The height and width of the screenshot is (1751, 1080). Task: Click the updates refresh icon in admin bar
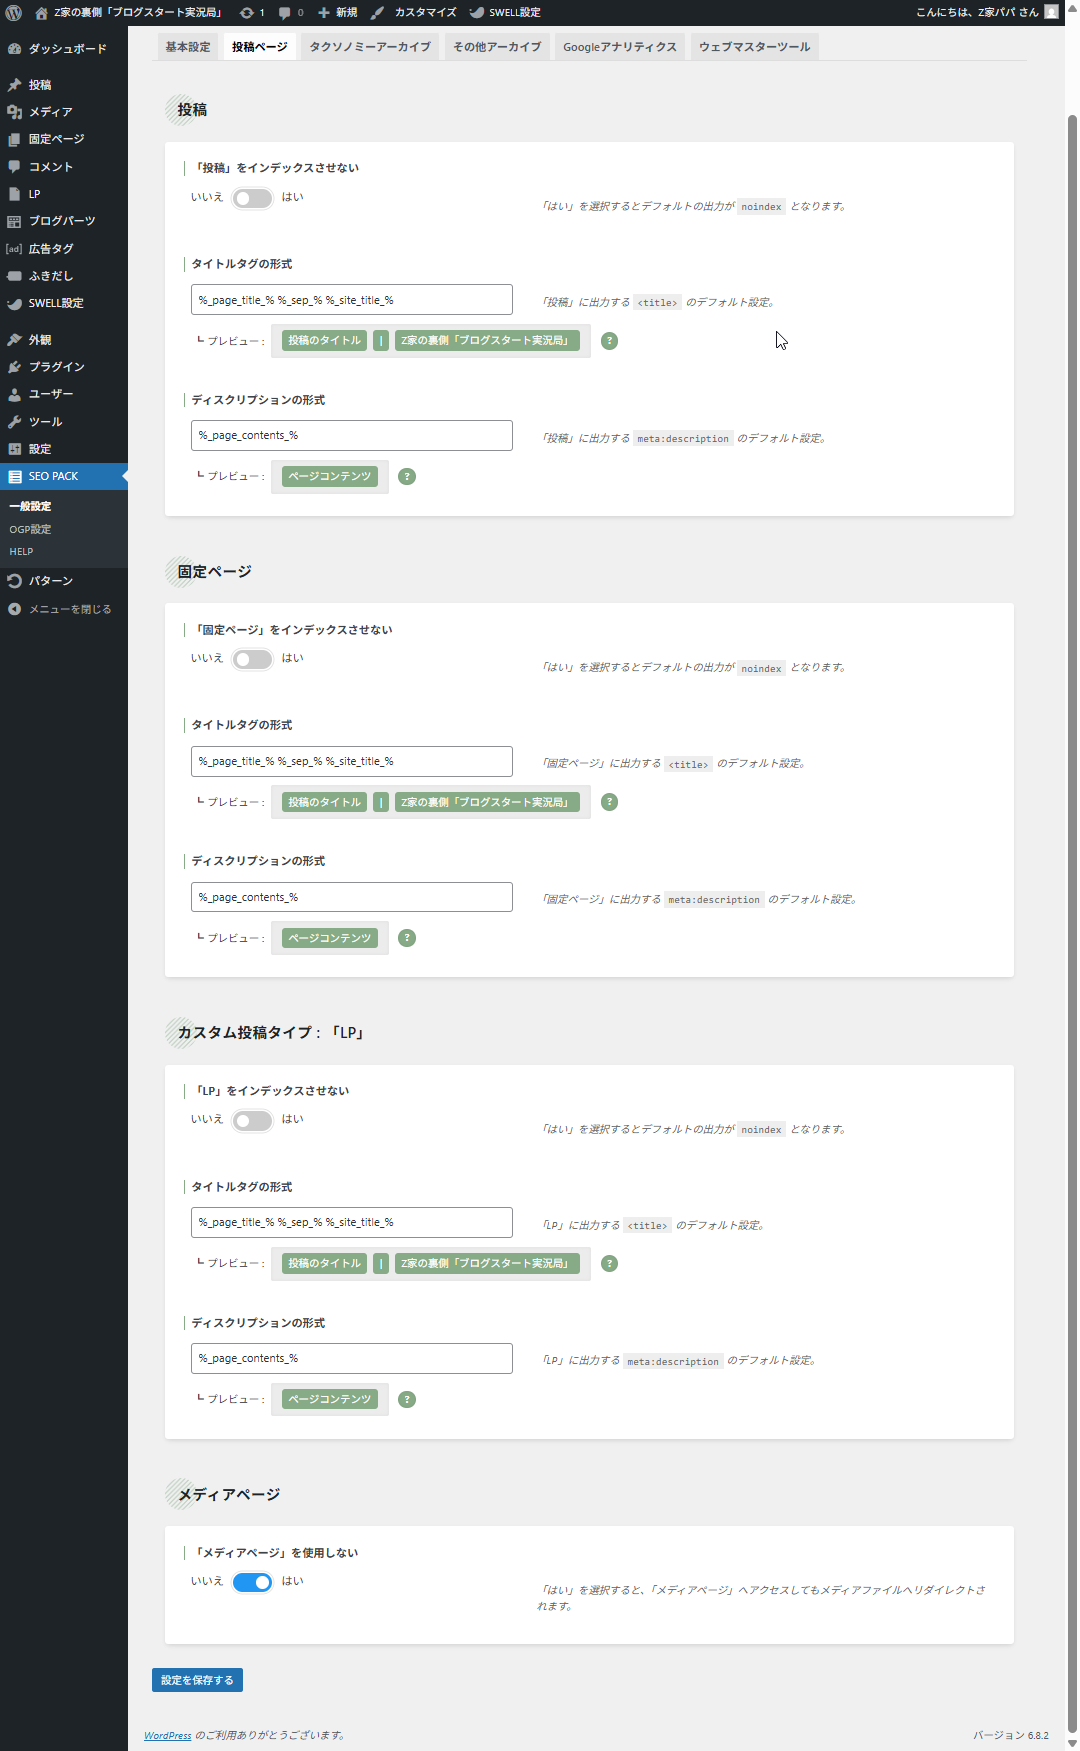click(x=247, y=13)
